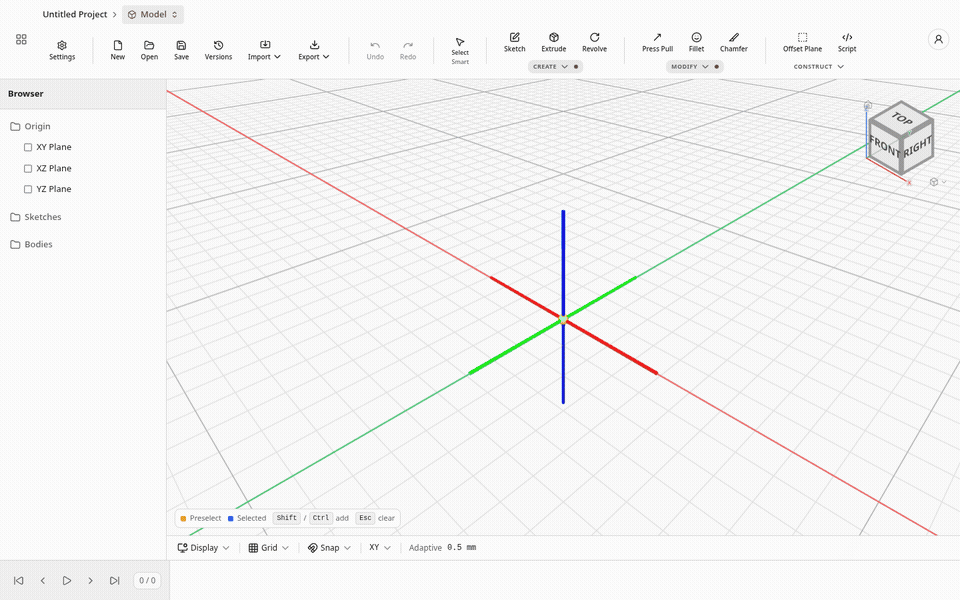This screenshot has width=960, height=600.
Task: Click the Adaptive 0.5 mm grid value
Action: [x=442, y=548]
